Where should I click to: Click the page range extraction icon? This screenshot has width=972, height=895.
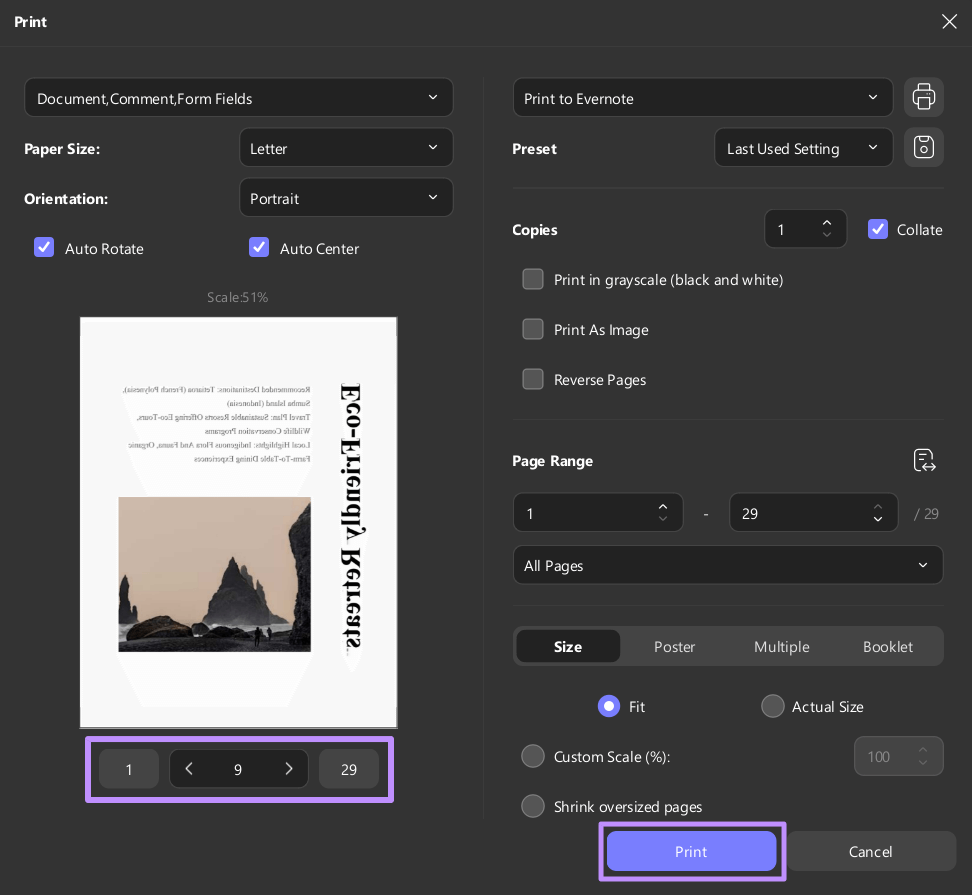click(923, 460)
